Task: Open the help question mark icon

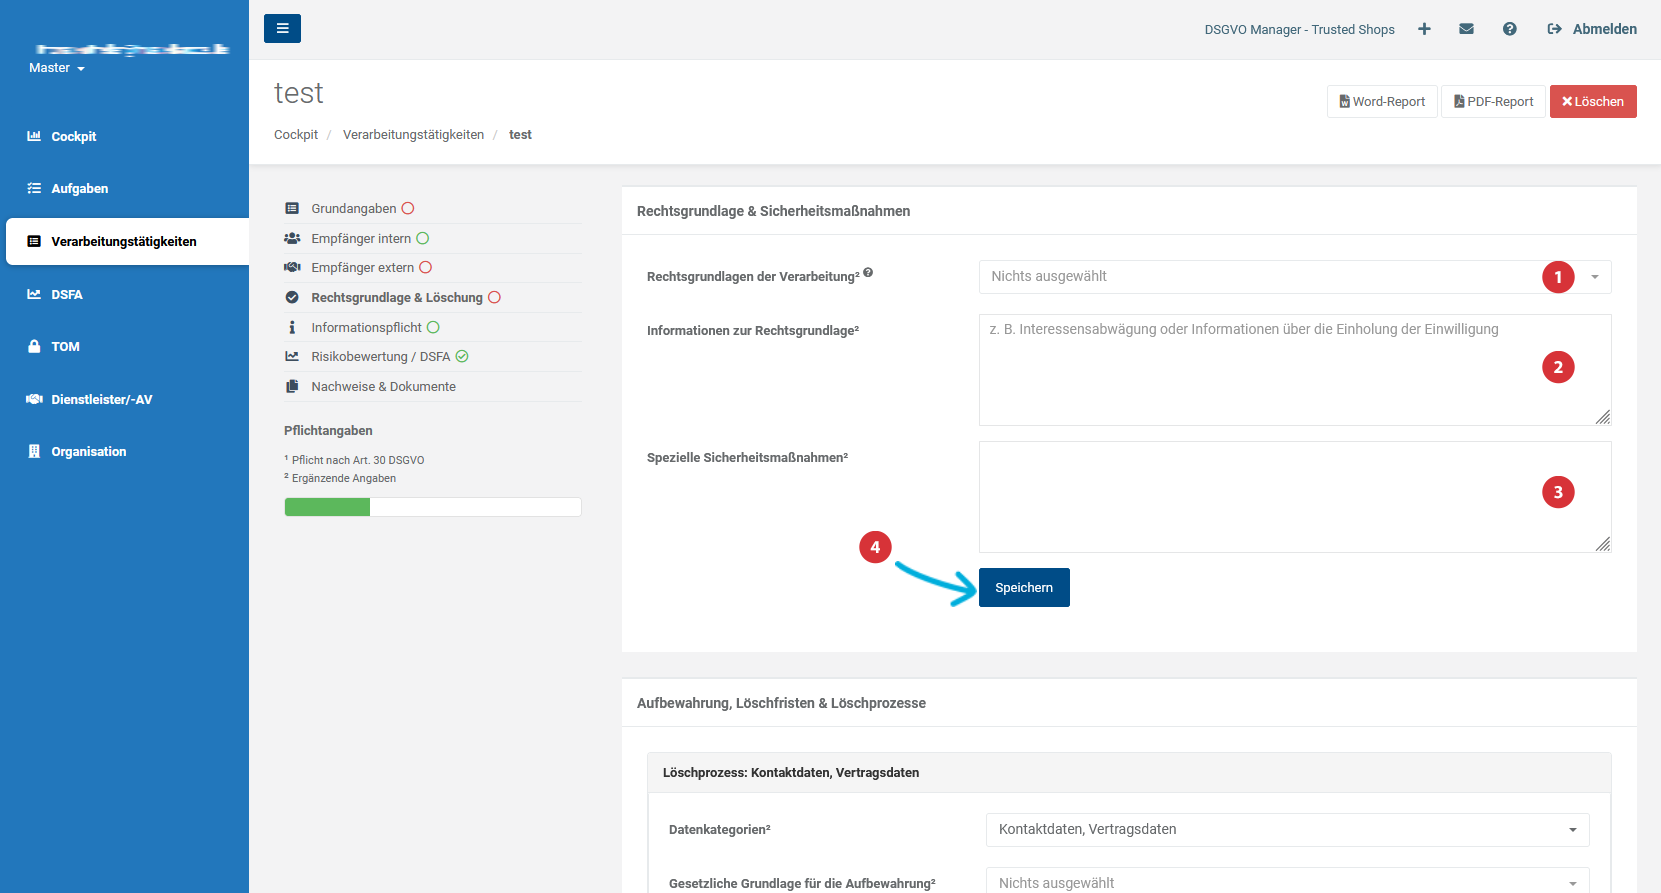Action: point(1510,29)
